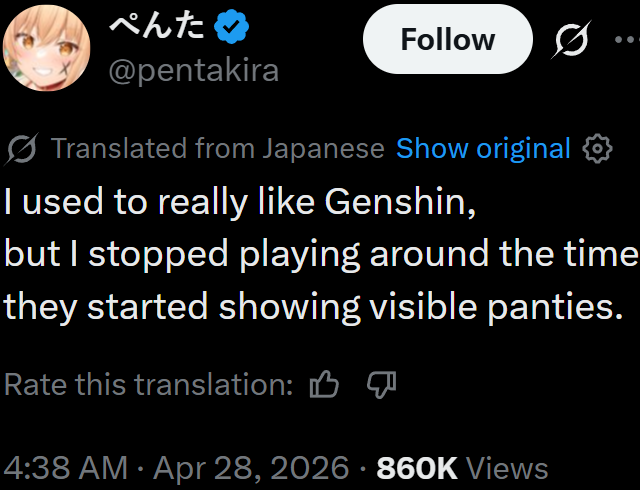Rate the translation with thumbs down

[382, 384]
